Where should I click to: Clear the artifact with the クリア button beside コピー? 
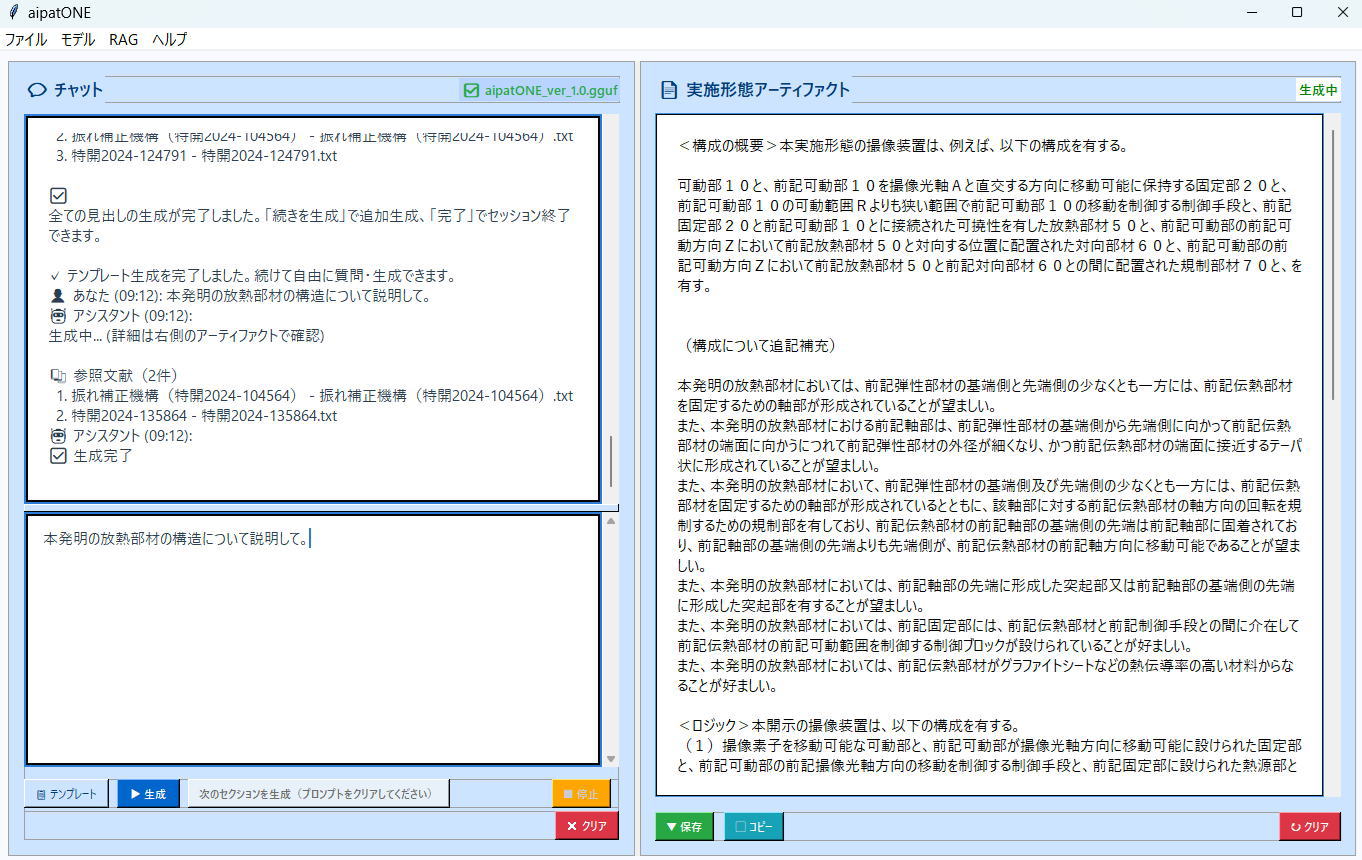point(1309,827)
